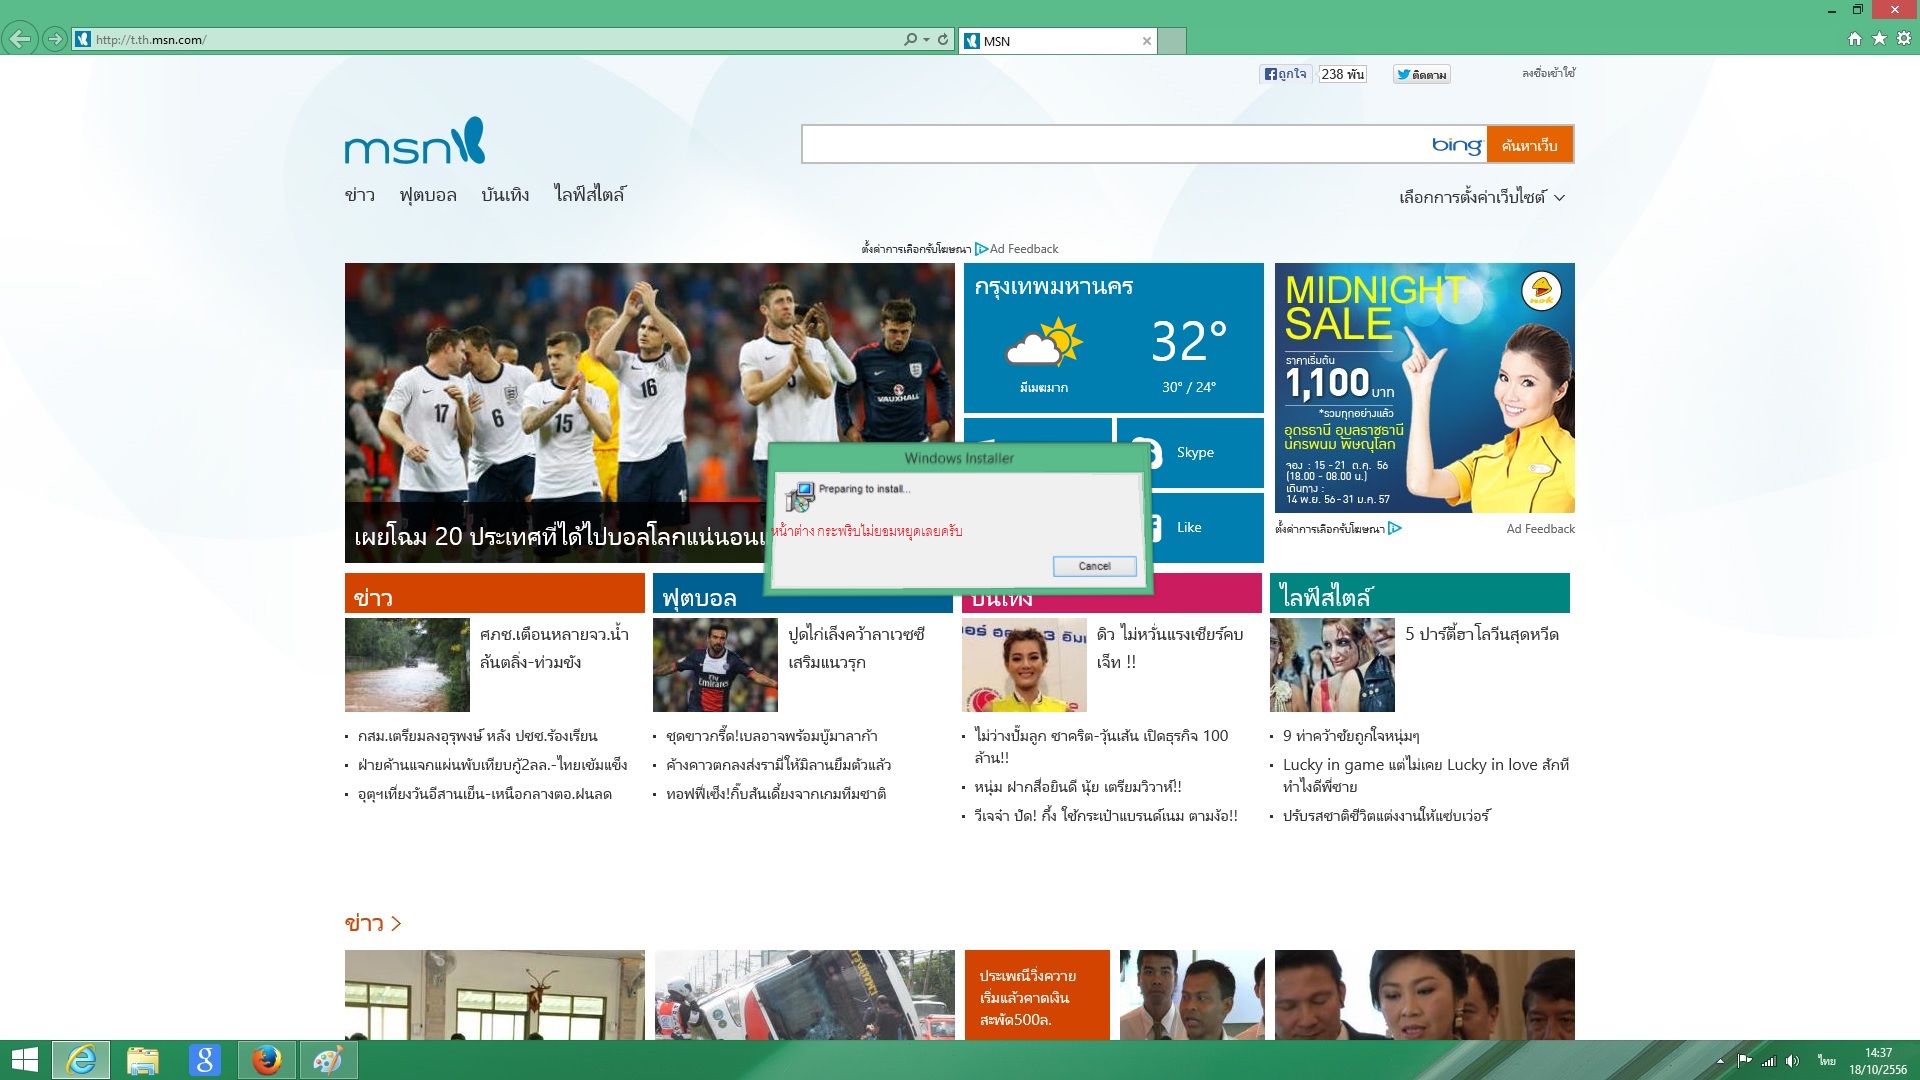Open the ฟุตบอล navigation menu item
Viewport: 1920px width, 1080px height.
(x=428, y=195)
